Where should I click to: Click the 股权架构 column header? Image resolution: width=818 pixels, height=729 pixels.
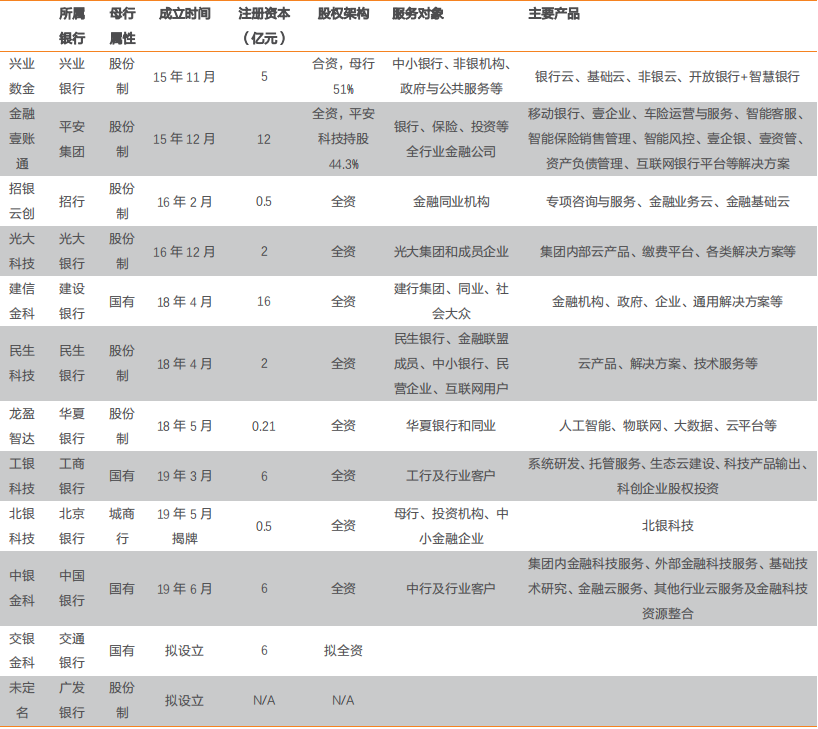pyautogui.click(x=343, y=14)
